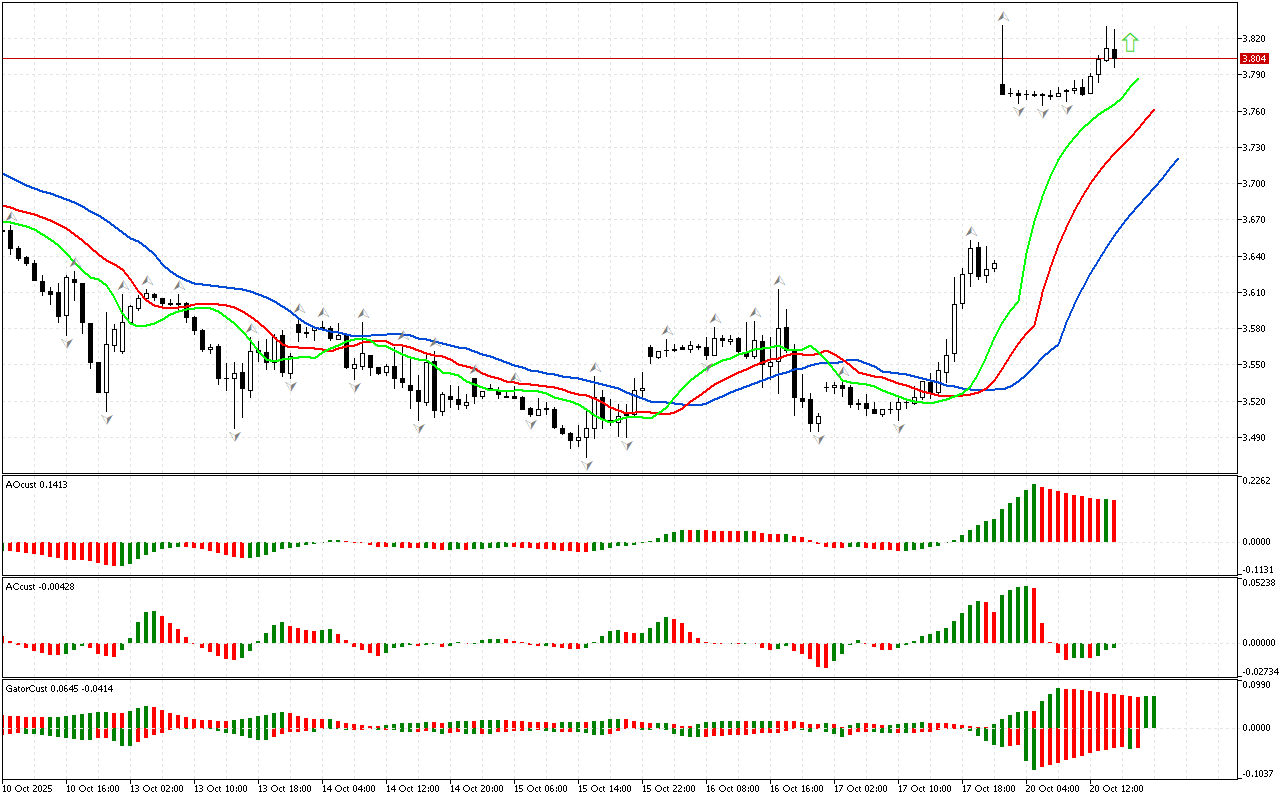This screenshot has width=1280, height=800.
Task: Click the red 3.804 current price tag
Action: [x=1253, y=59]
